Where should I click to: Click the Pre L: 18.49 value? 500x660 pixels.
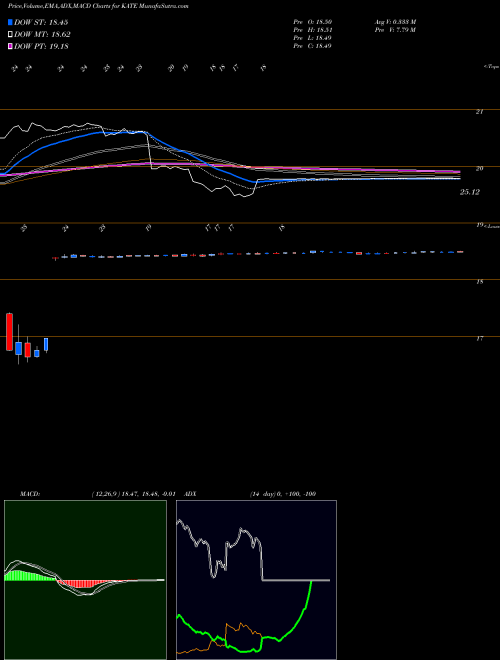[312, 38]
